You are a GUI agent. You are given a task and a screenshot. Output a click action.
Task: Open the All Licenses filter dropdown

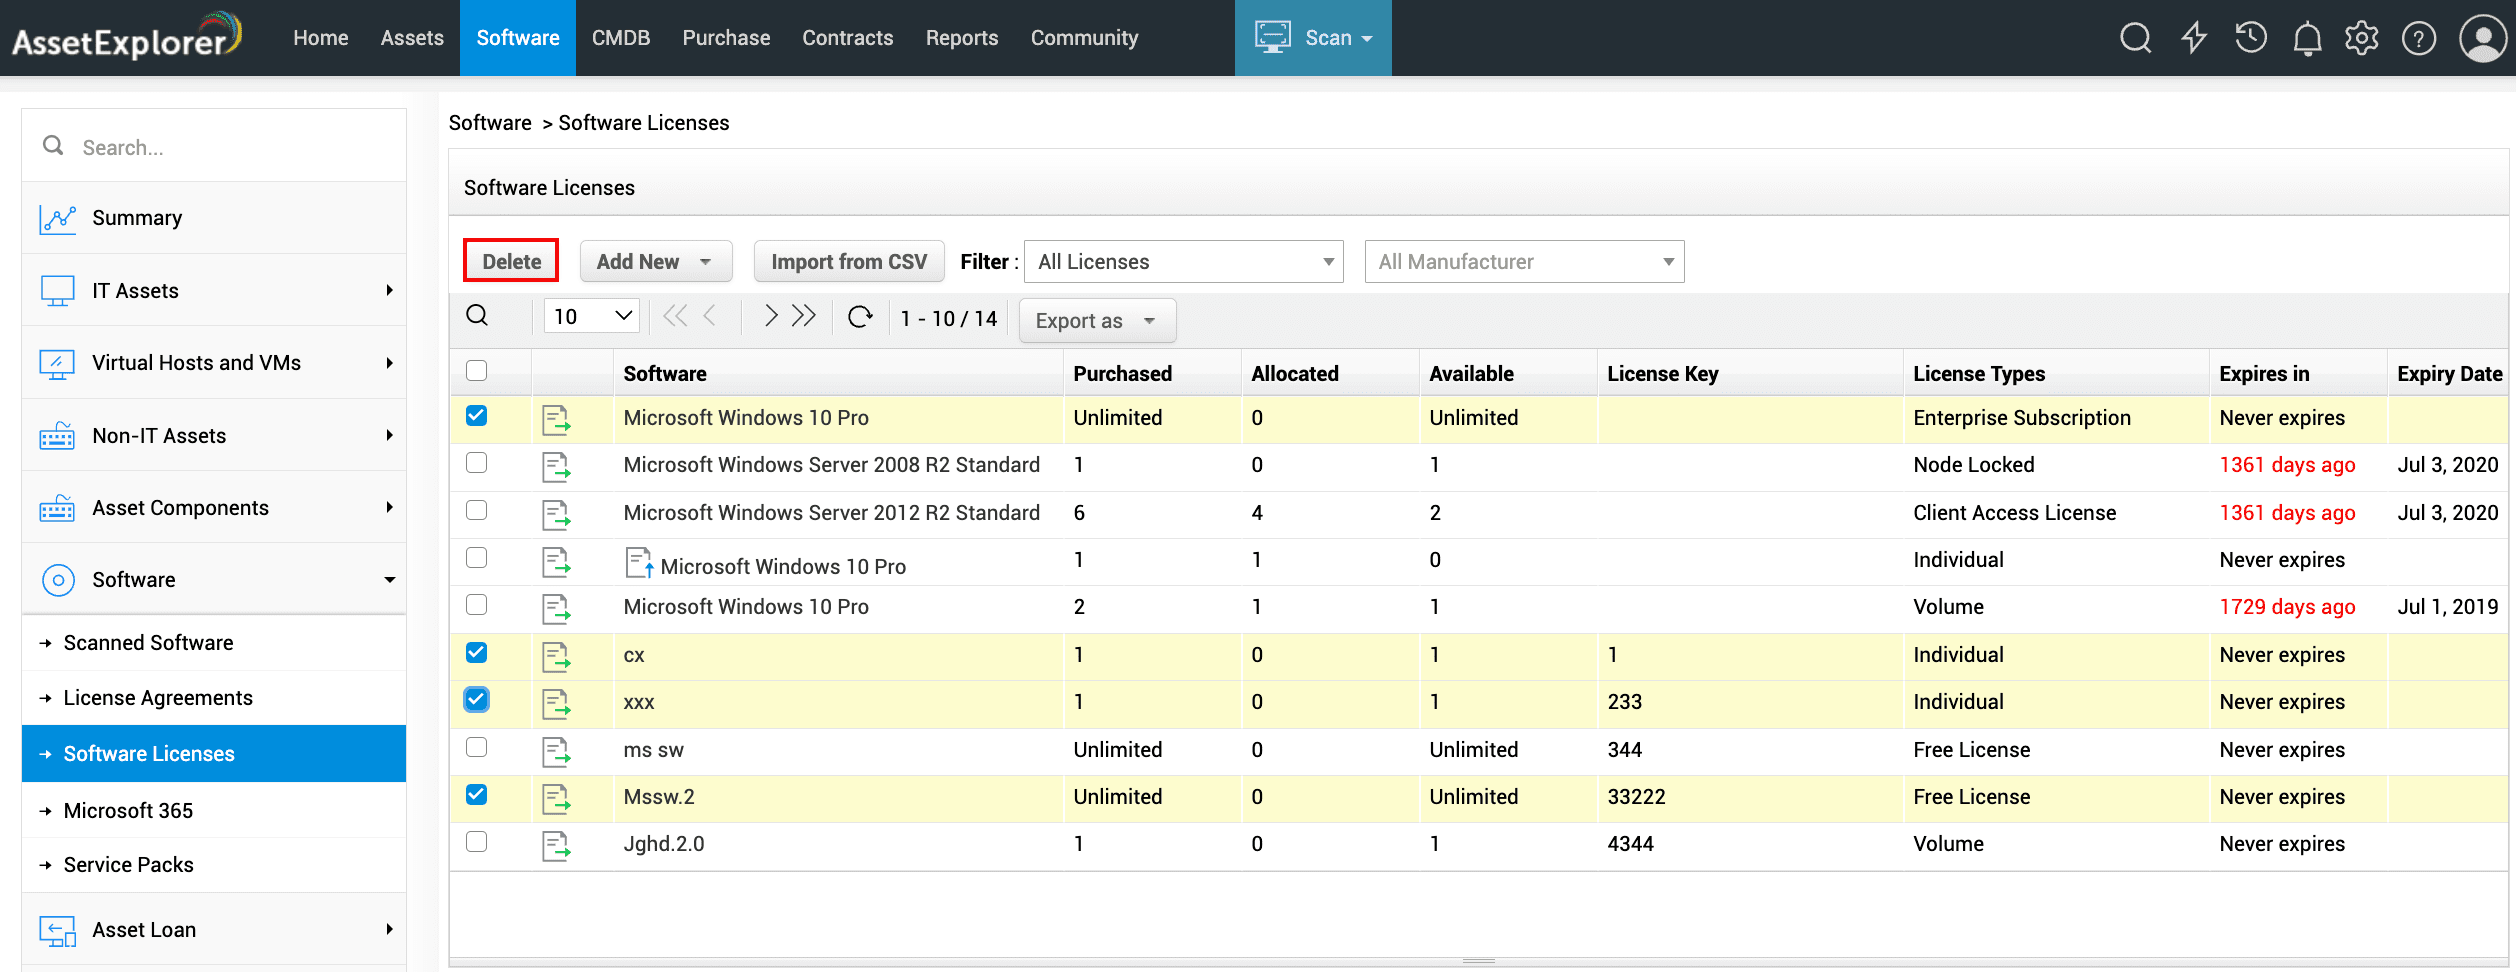[1184, 262]
